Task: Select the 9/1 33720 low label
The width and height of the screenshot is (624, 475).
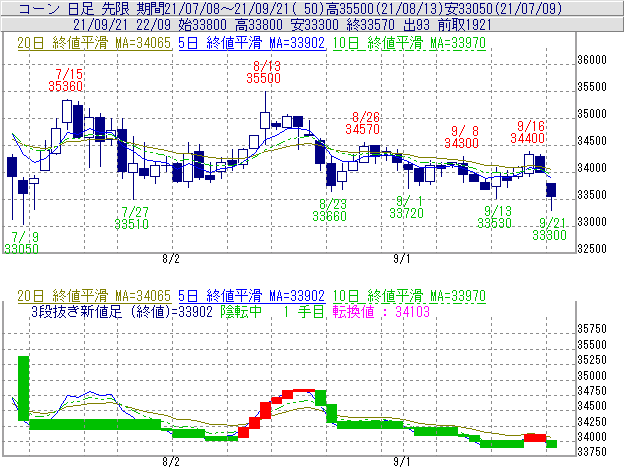Action: click(406, 207)
